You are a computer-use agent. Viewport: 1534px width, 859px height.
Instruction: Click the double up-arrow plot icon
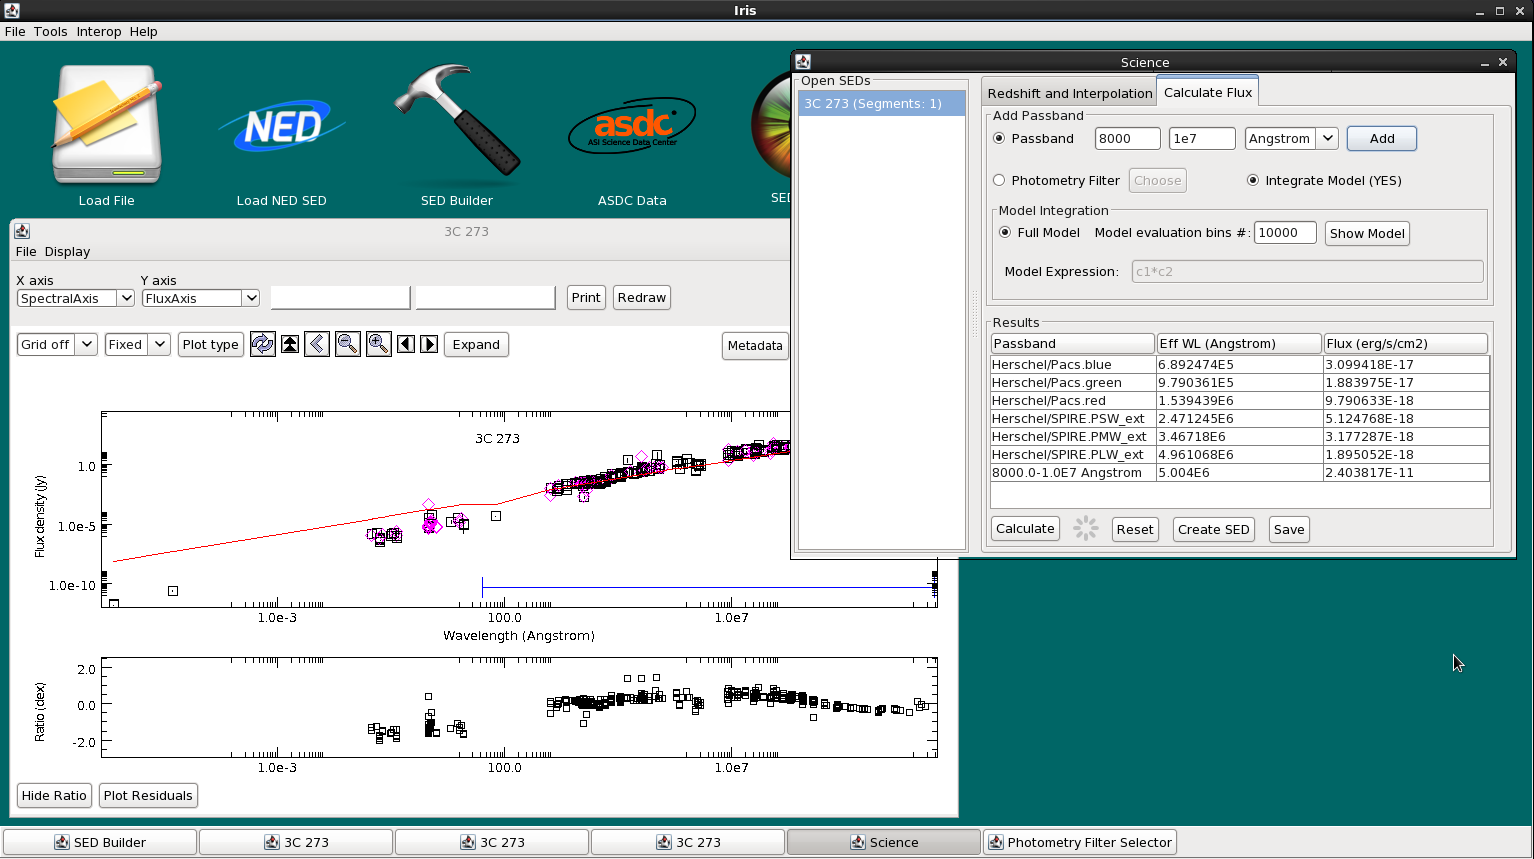click(290, 344)
